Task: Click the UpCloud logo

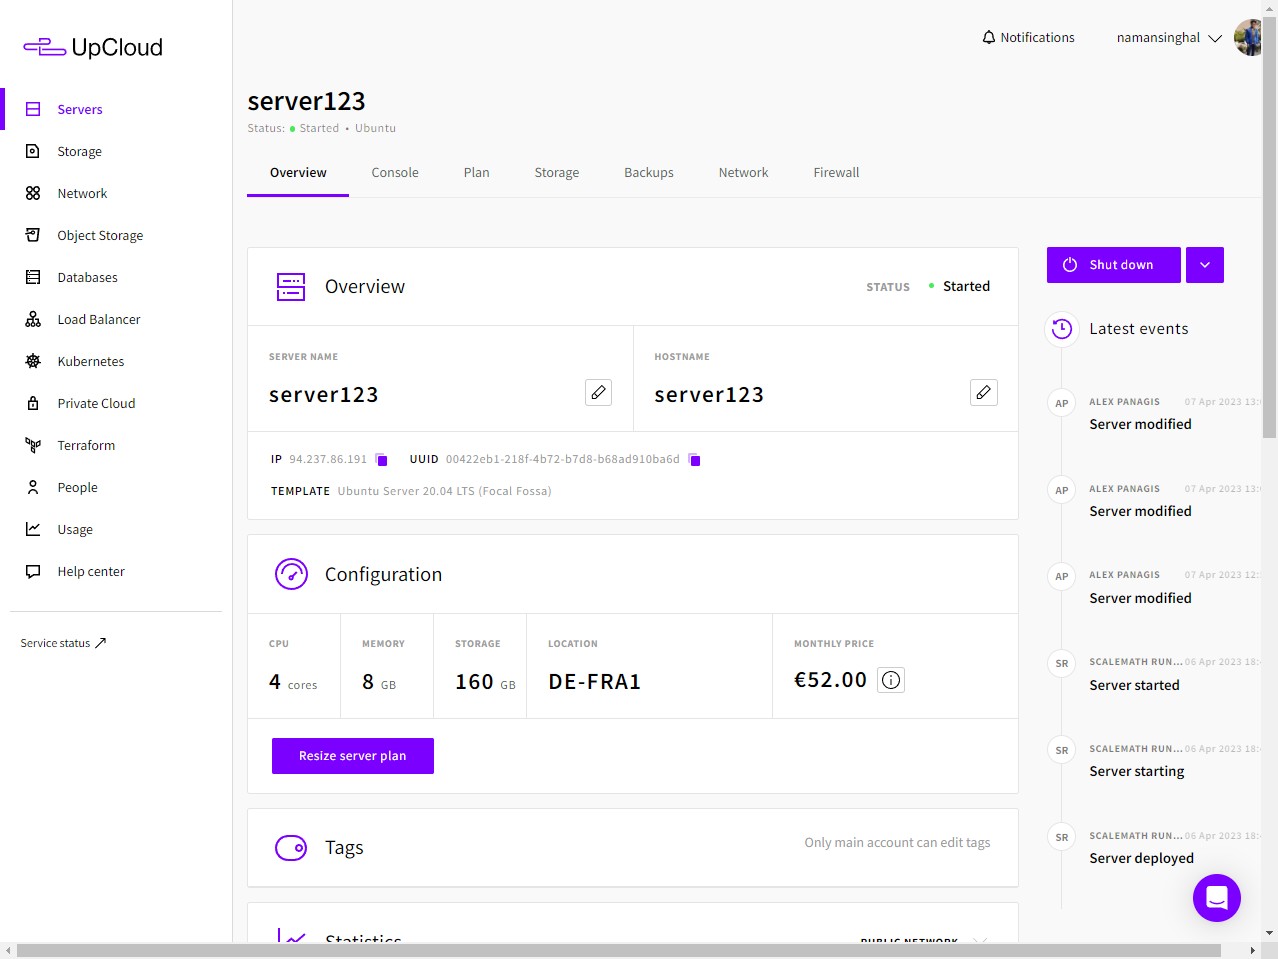Action: (x=93, y=47)
